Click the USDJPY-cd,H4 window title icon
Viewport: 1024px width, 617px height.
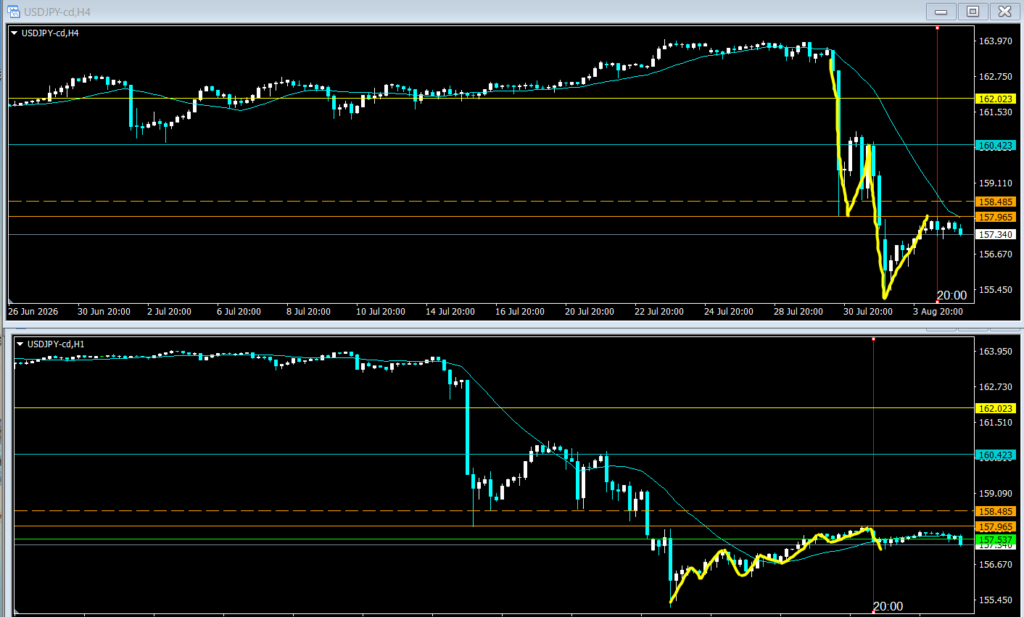click(13, 12)
